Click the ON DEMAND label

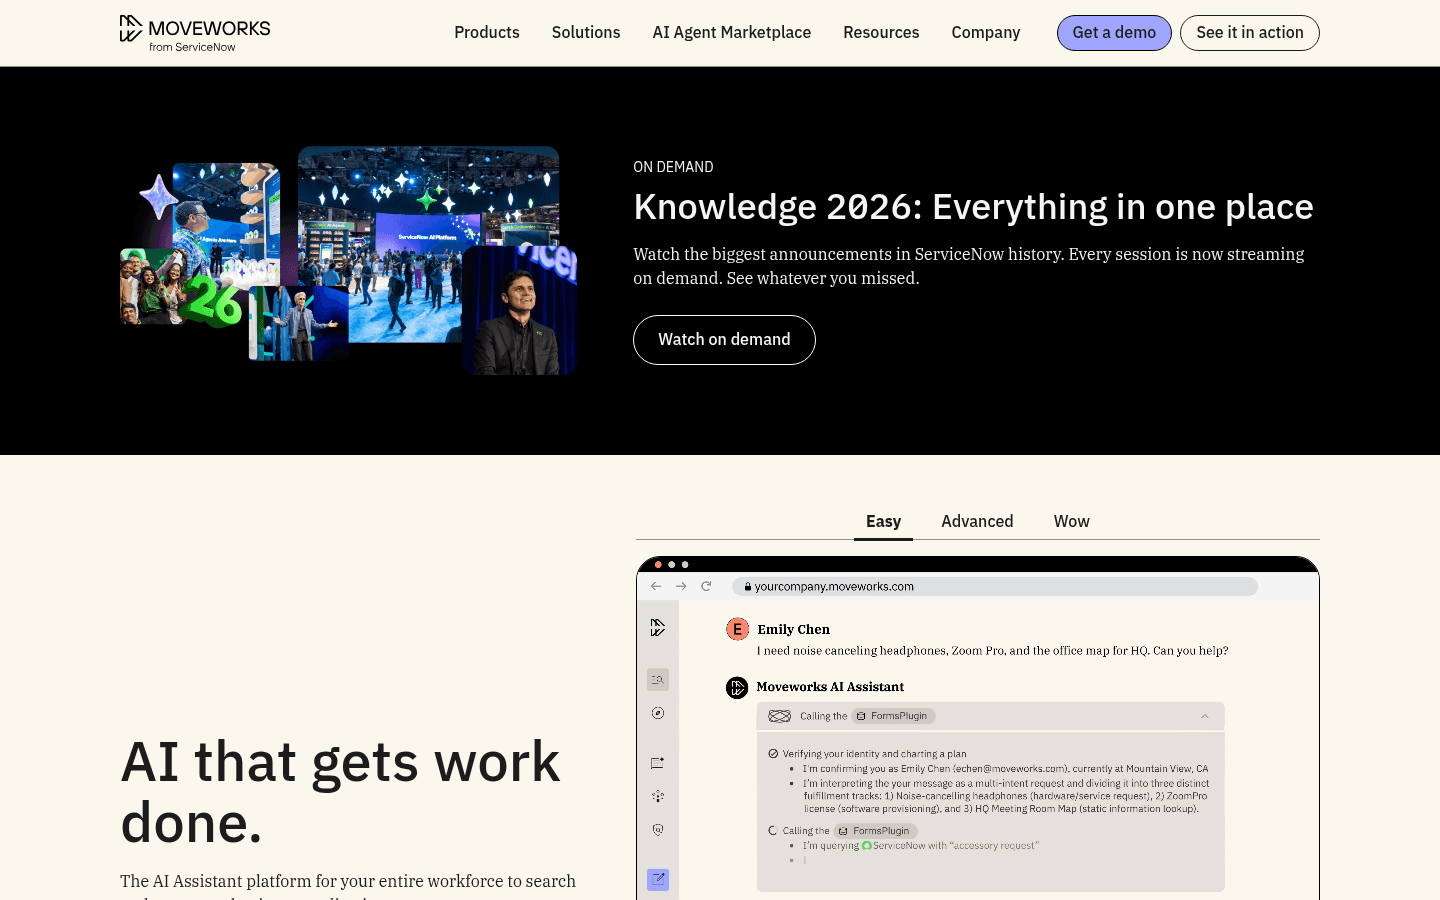tap(673, 167)
